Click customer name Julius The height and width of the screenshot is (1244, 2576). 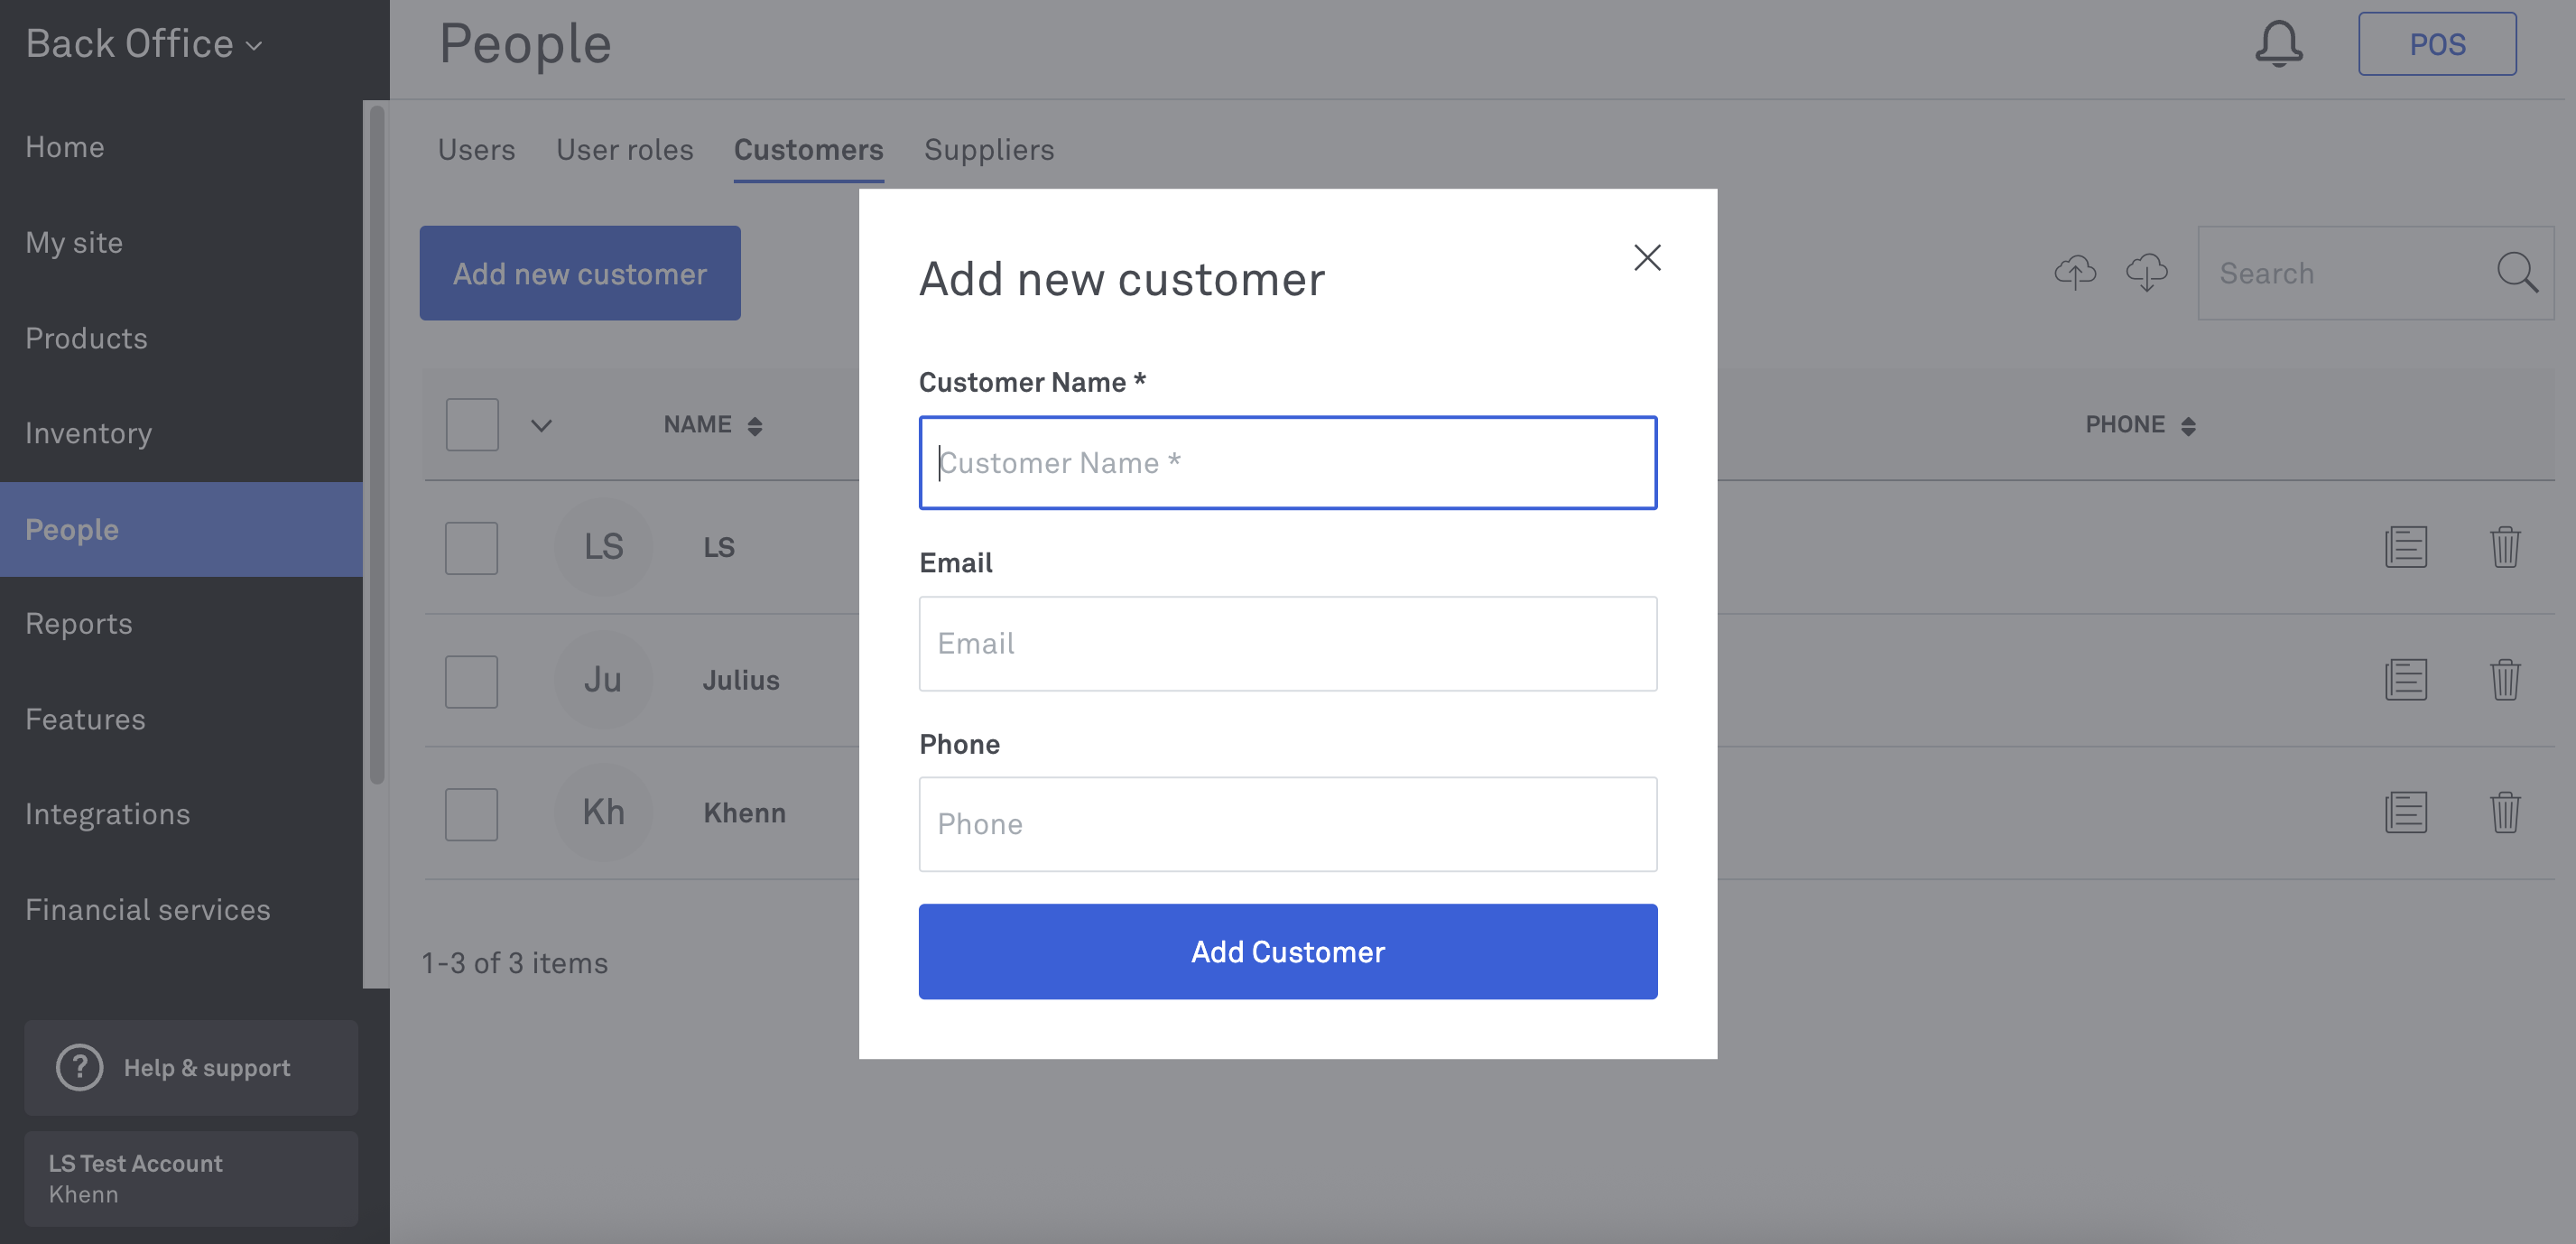click(741, 681)
